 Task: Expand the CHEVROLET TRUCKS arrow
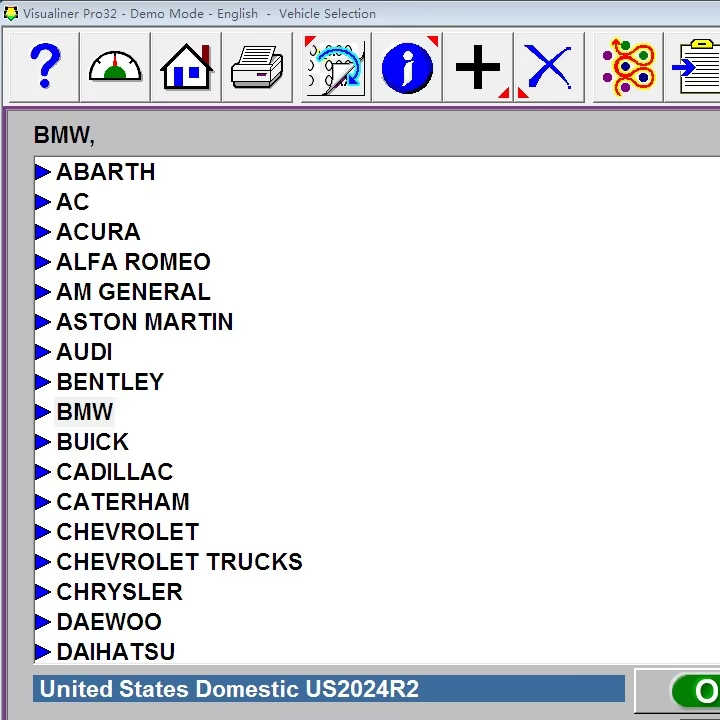click(43, 562)
